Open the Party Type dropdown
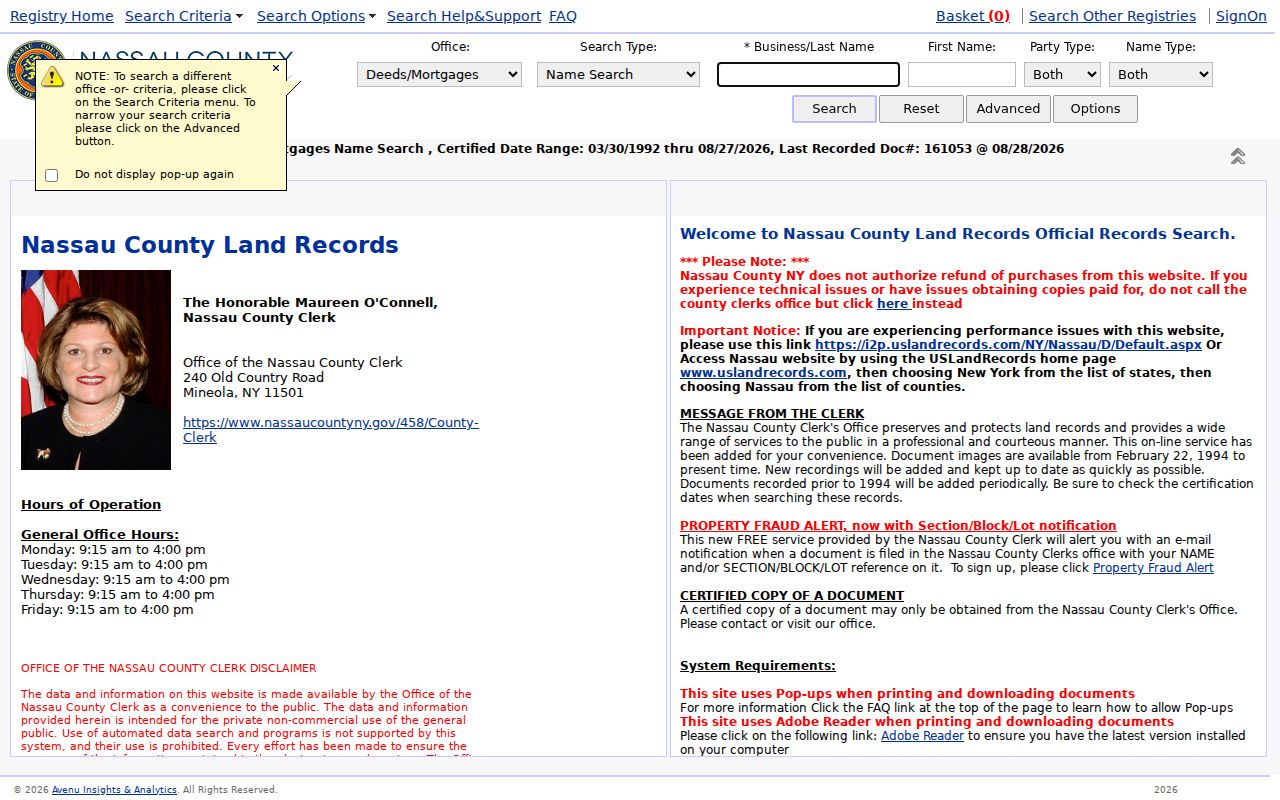Image resolution: width=1280 pixels, height=800 pixels. pos(1062,74)
